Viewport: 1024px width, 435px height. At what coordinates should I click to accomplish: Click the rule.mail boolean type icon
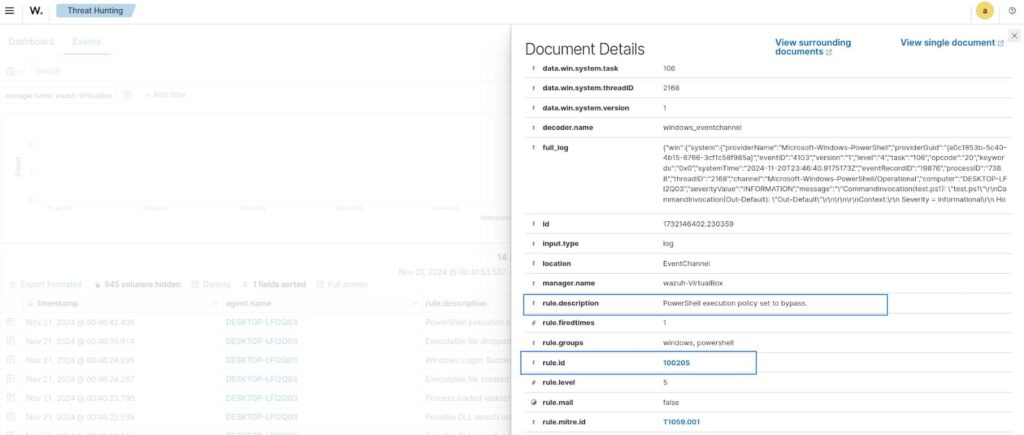533,402
